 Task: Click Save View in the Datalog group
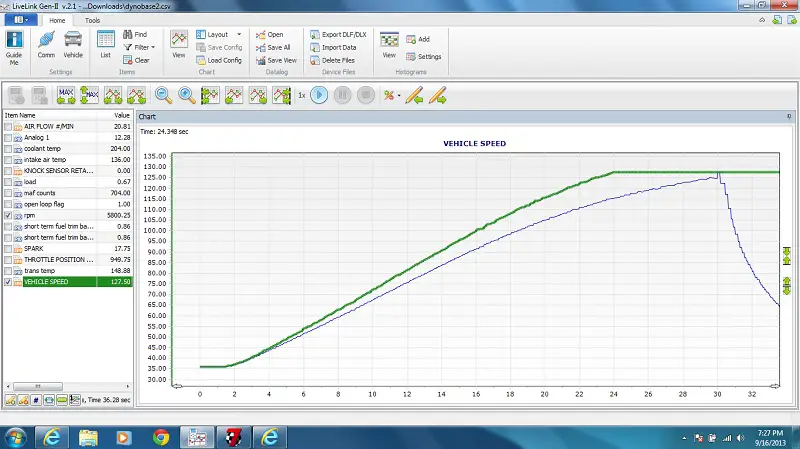(276, 60)
